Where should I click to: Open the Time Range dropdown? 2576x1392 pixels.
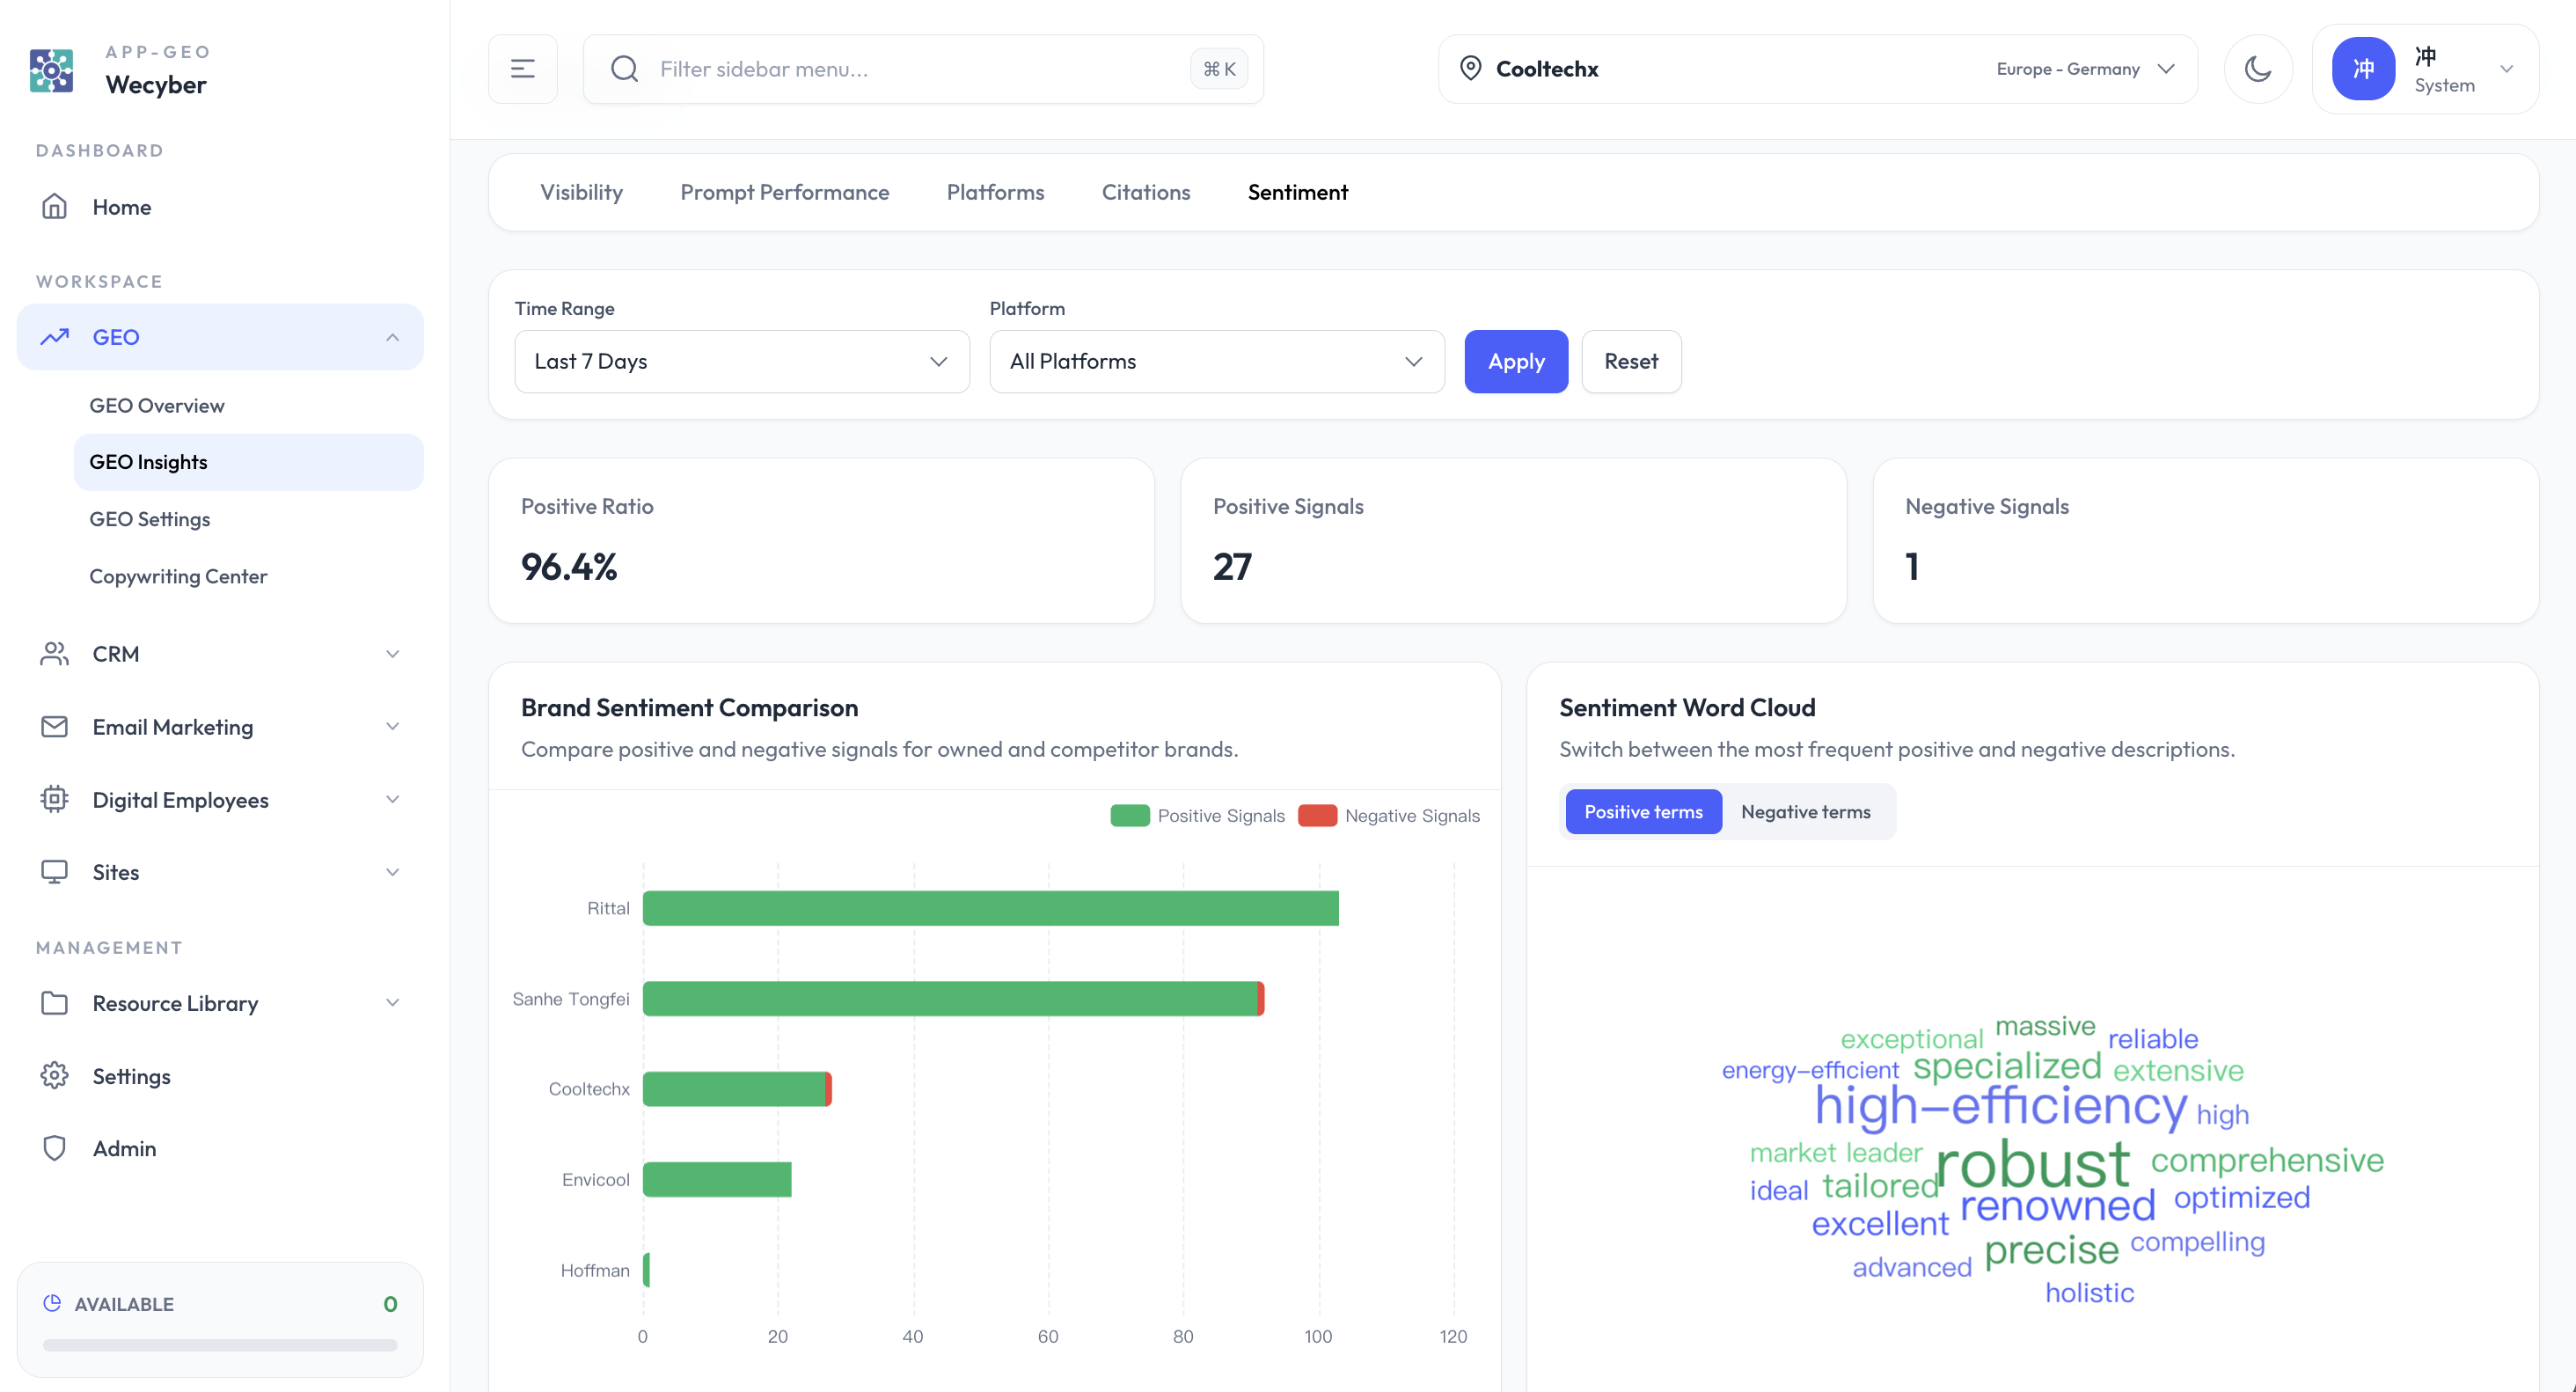(x=742, y=361)
